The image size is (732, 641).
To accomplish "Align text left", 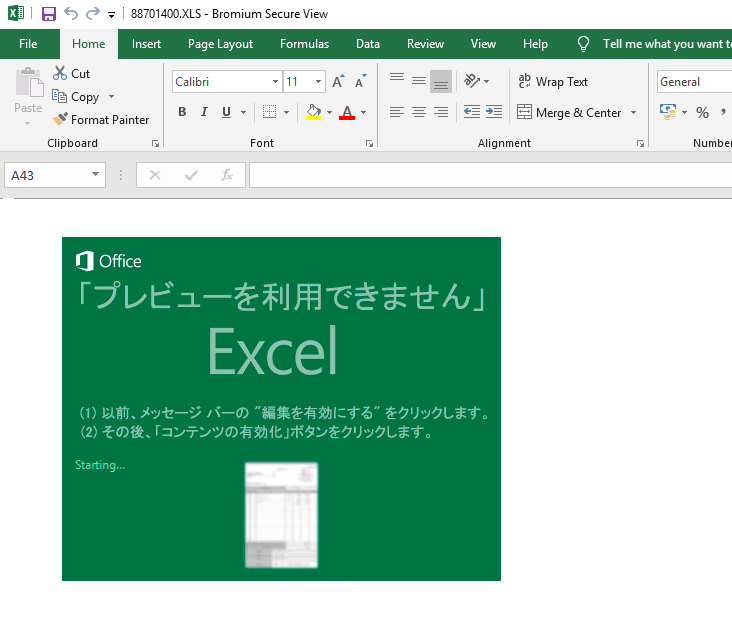I will [x=397, y=112].
